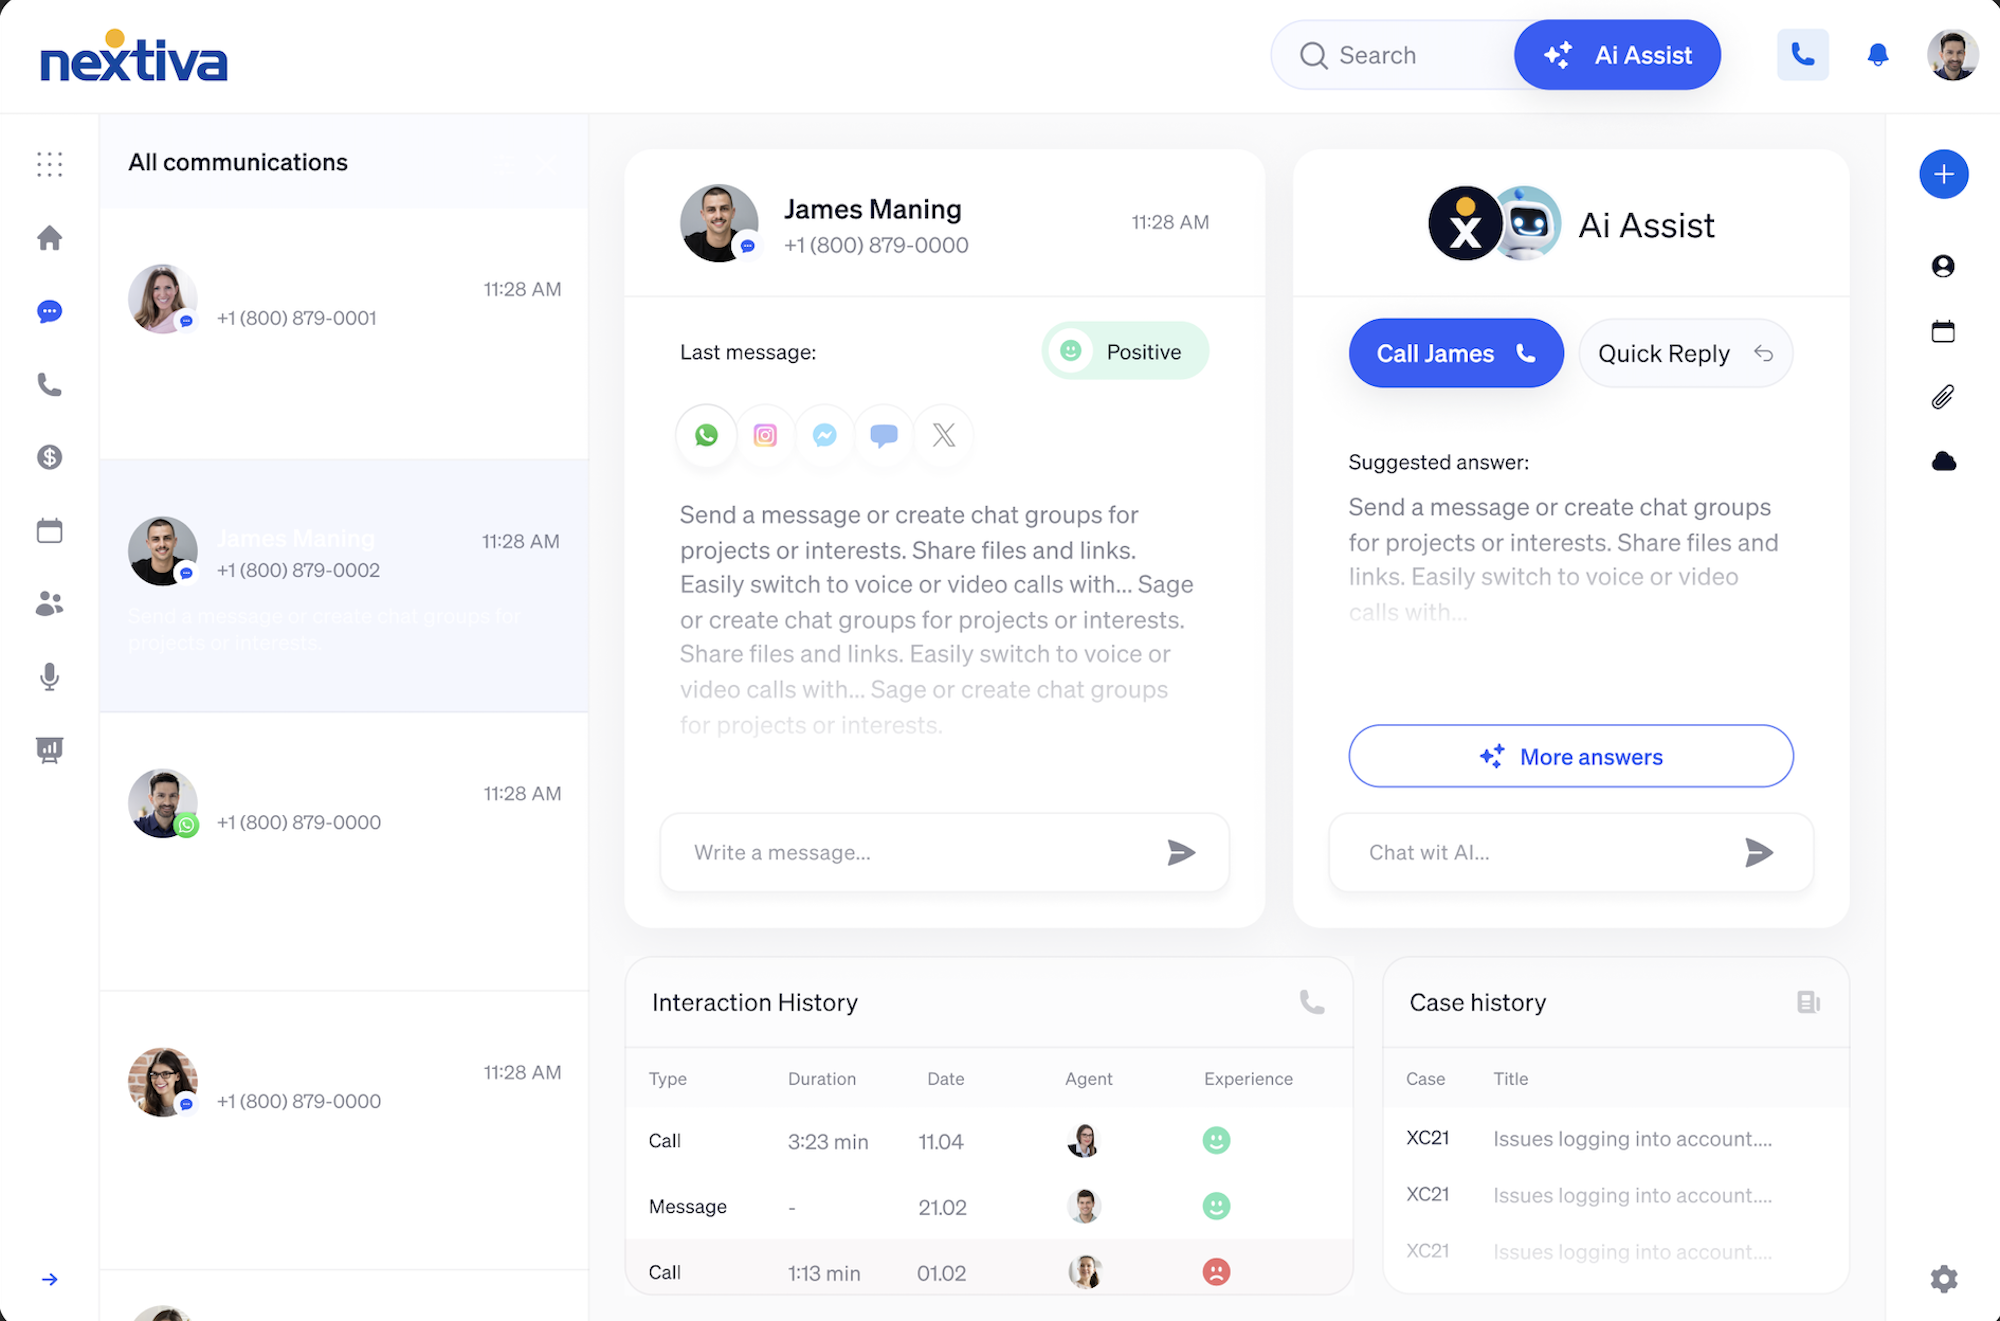This screenshot has width=2000, height=1321.
Task: Click the Case column header
Action: [x=1425, y=1079]
